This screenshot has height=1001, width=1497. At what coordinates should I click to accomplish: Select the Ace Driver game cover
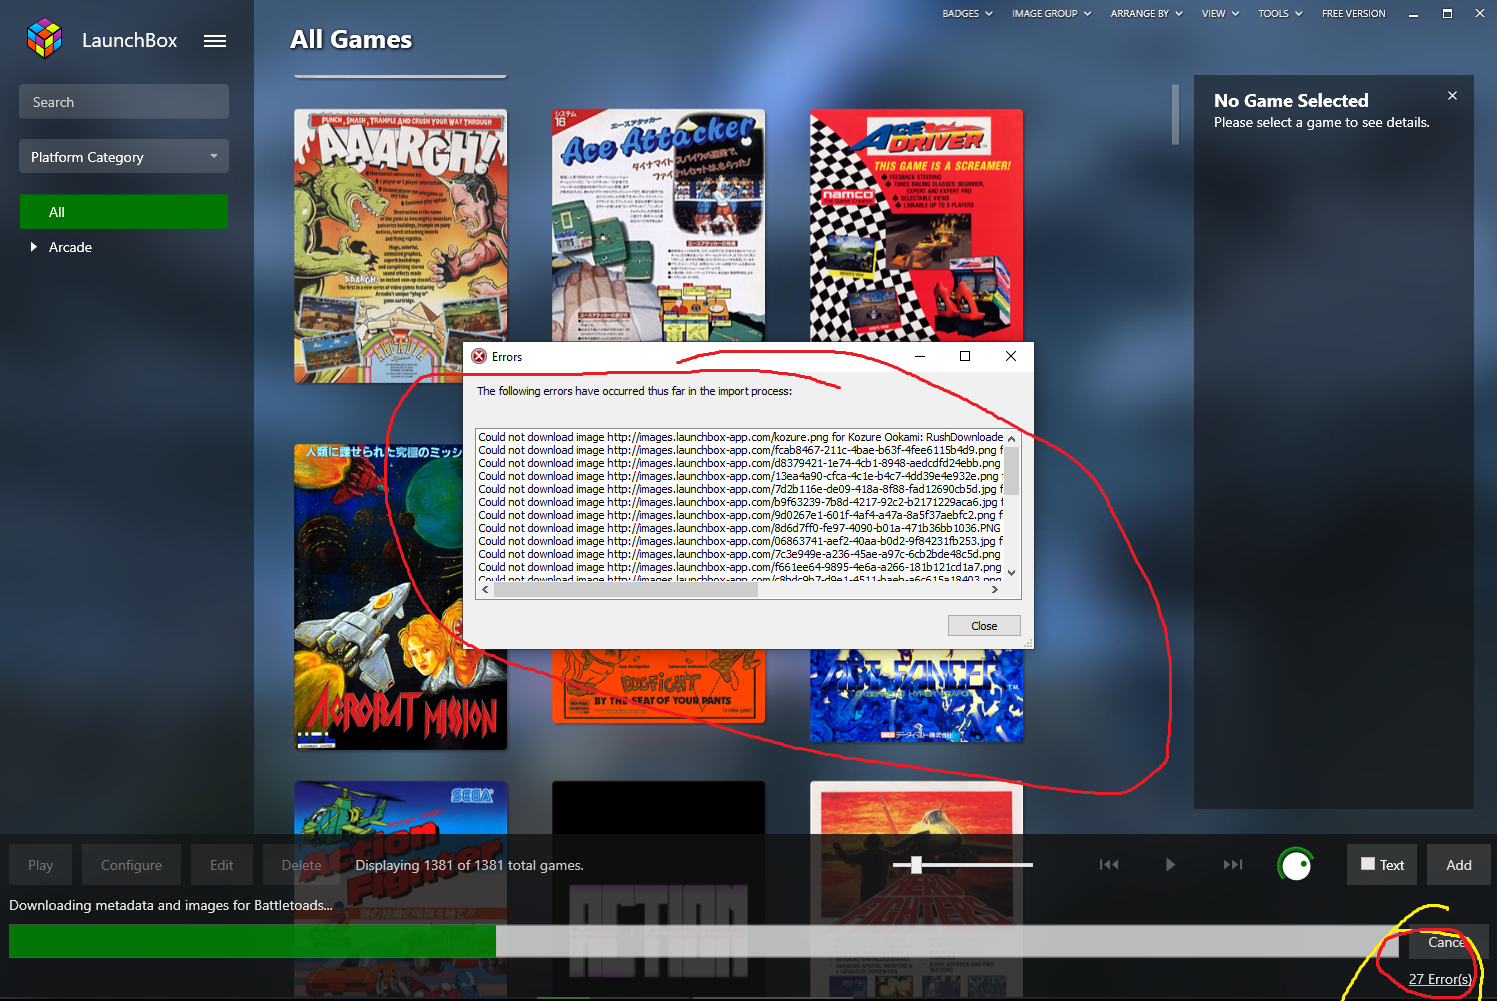(x=916, y=226)
